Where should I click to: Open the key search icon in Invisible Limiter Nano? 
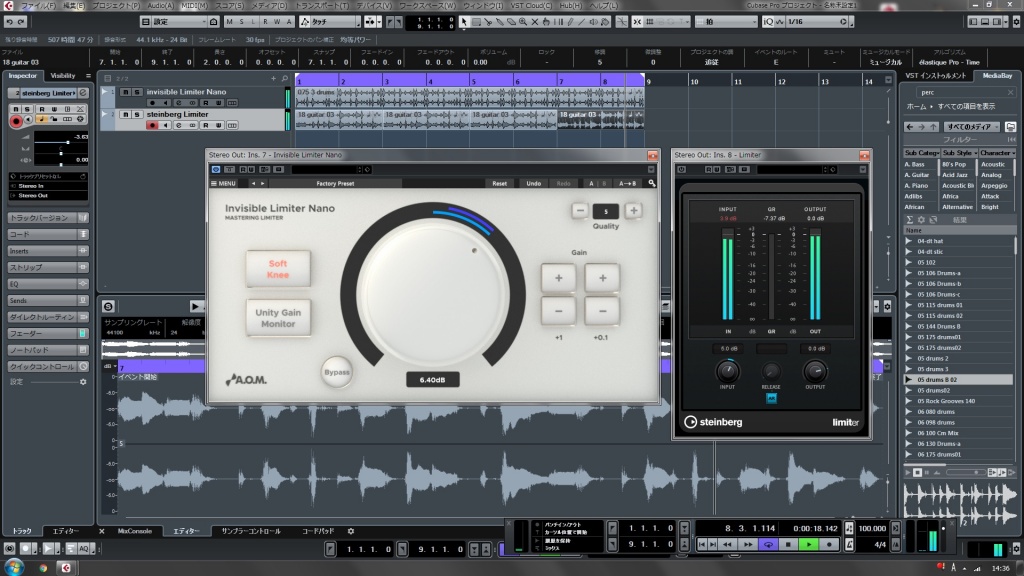point(651,184)
